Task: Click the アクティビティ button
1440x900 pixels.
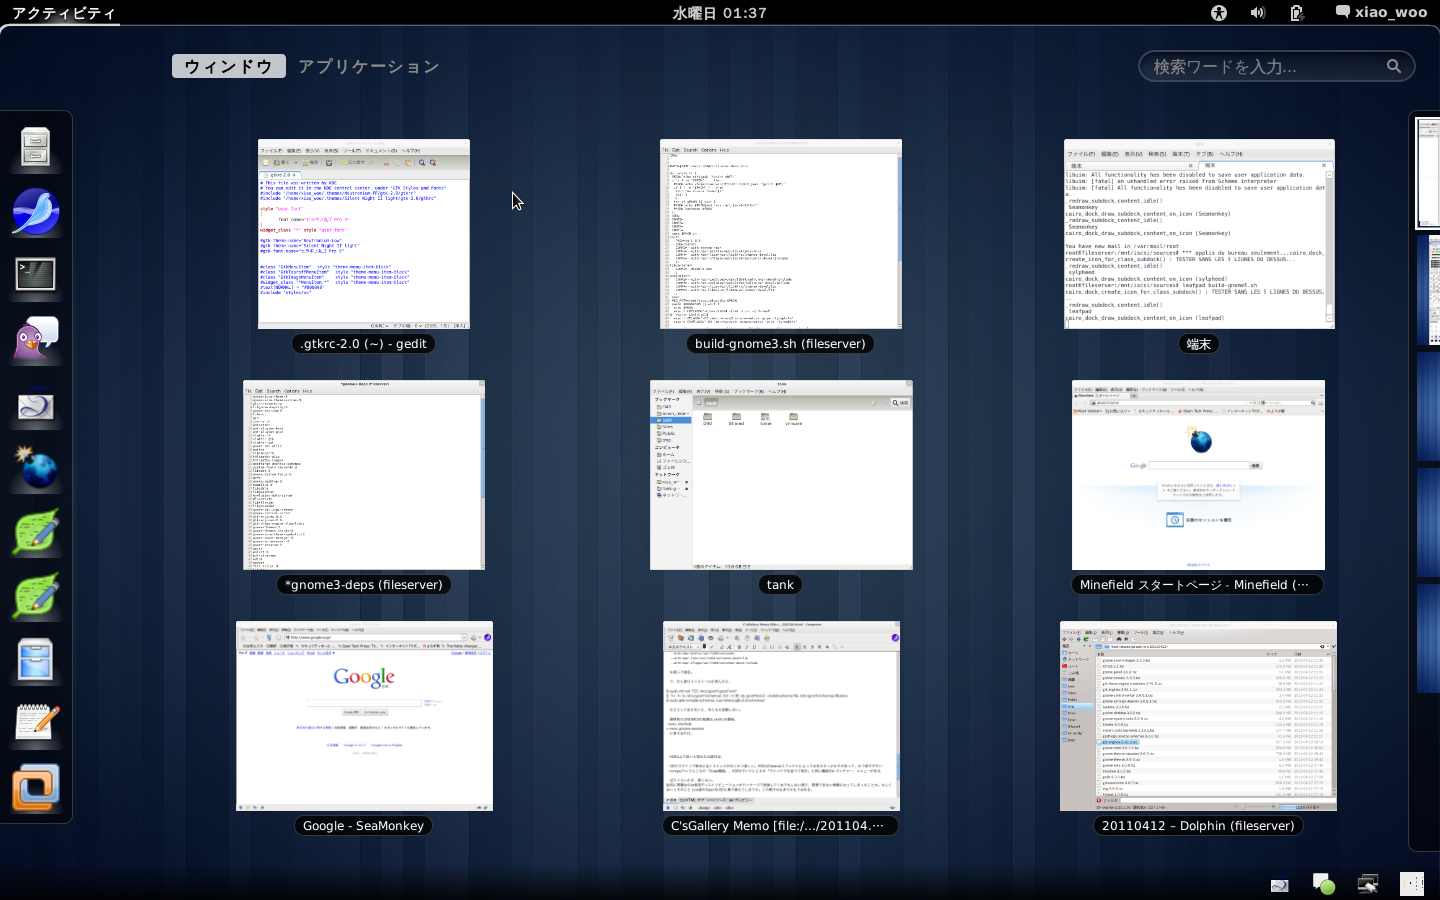Action: point(64,13)
